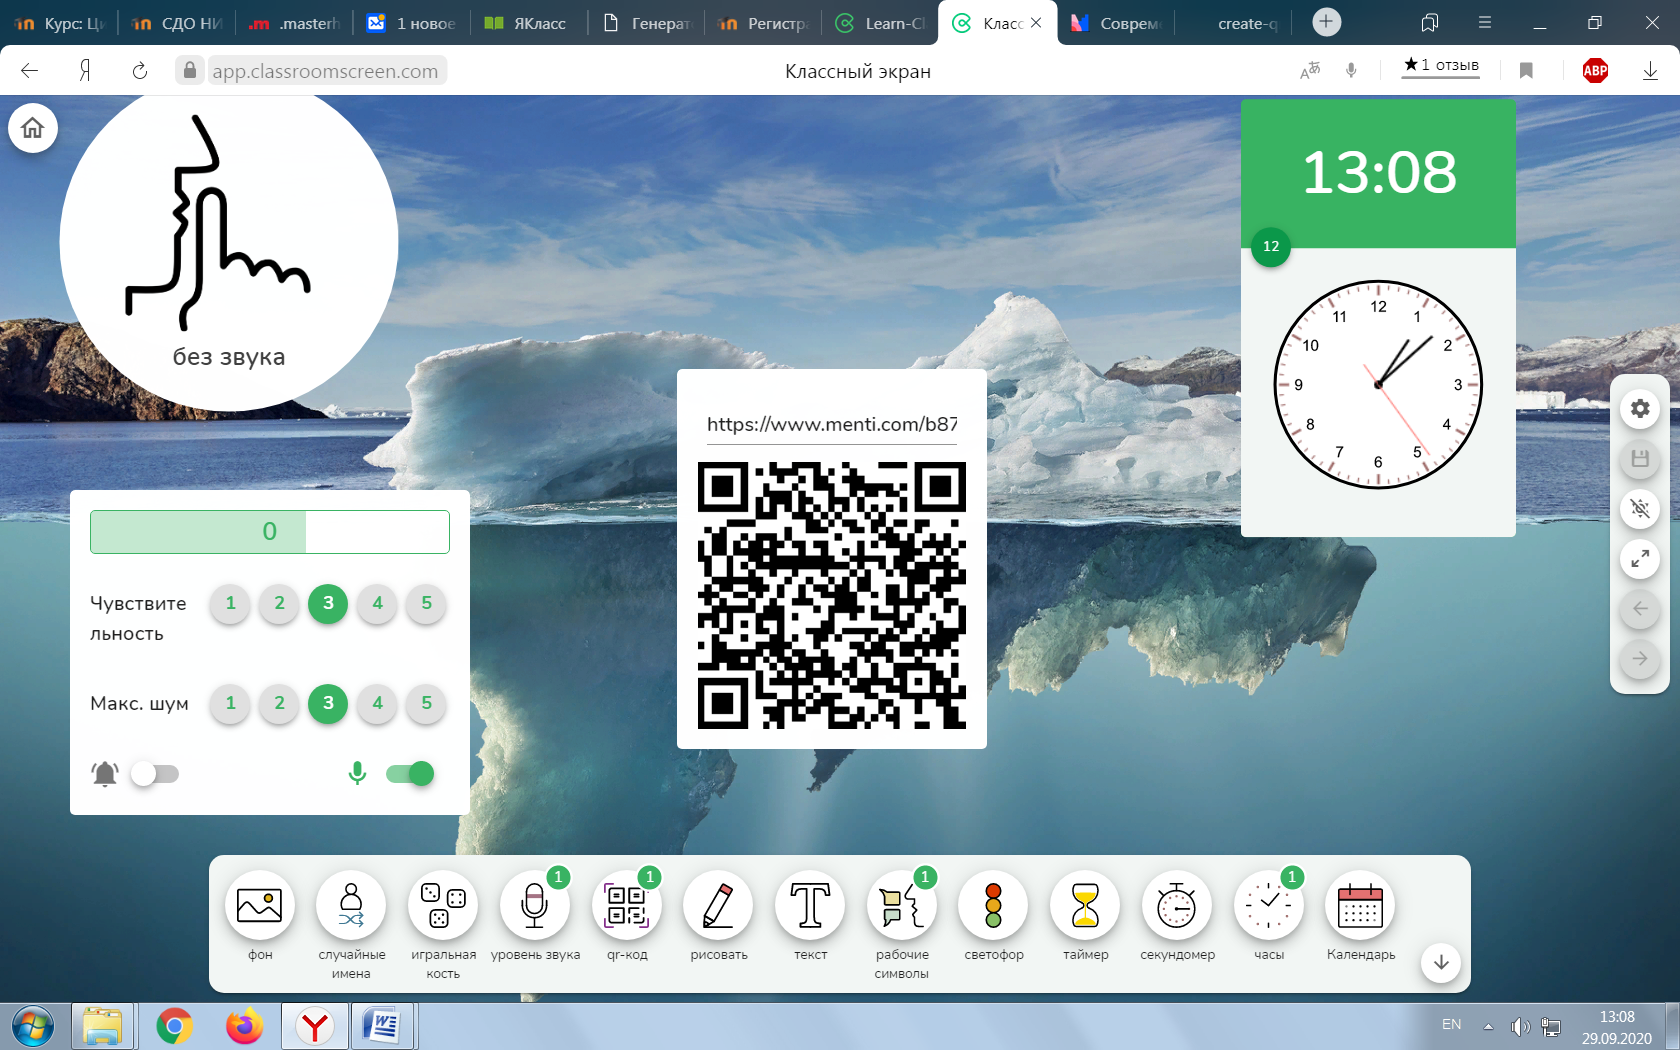This screenshot has width=1680, height=1050.
Task: Click the menti.com URL in QR widget
Action: pyautogui.click(x=831, y=424)
